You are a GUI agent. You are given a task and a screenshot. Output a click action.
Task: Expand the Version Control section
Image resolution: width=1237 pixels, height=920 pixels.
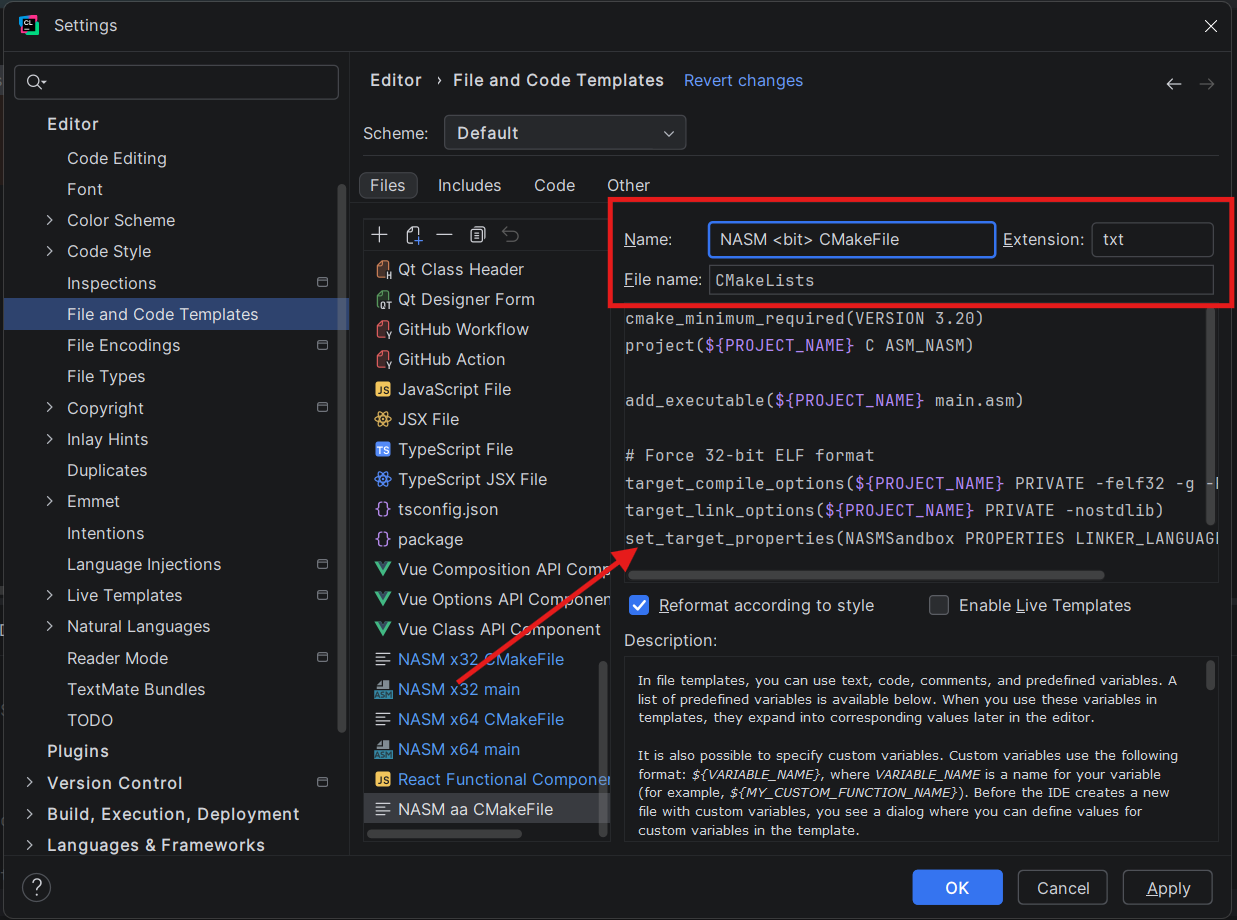(x=30, y=783)
